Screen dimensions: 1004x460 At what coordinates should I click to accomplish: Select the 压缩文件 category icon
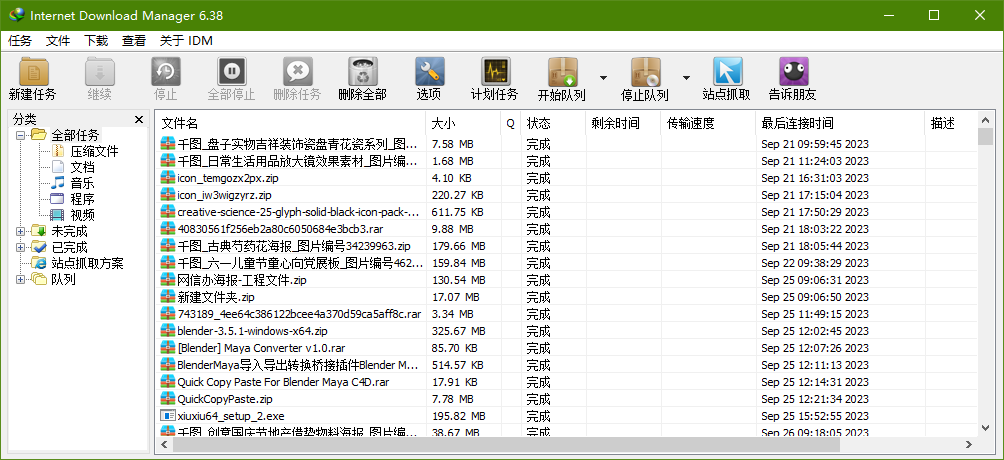pos(58,152)
